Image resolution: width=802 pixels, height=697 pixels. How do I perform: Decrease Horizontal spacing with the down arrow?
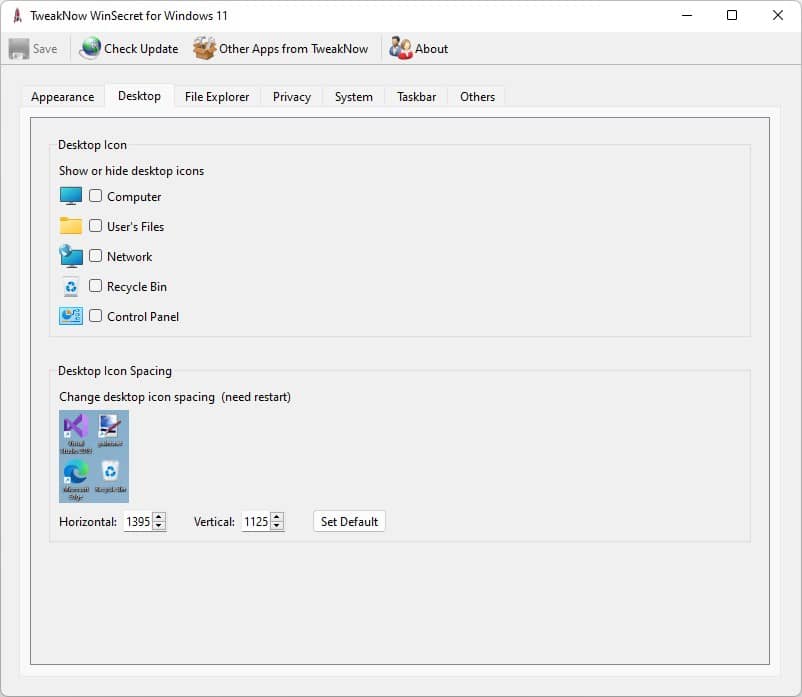(159, 526)
